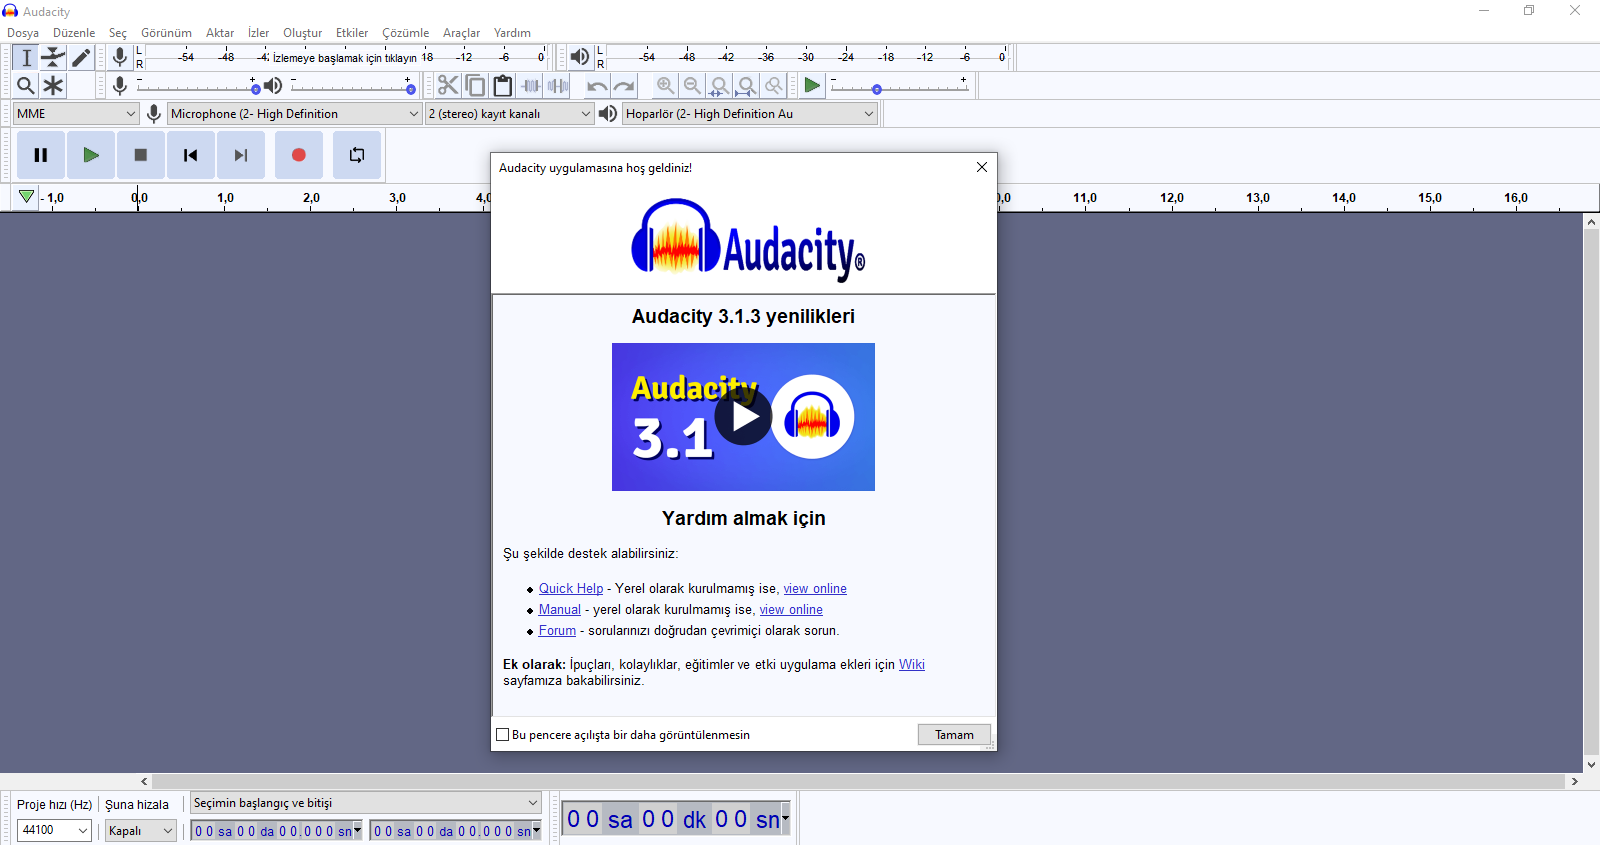This screenshot has height=845, width=1600.
Task: Skip to start of project
Action: click(191, 155)
